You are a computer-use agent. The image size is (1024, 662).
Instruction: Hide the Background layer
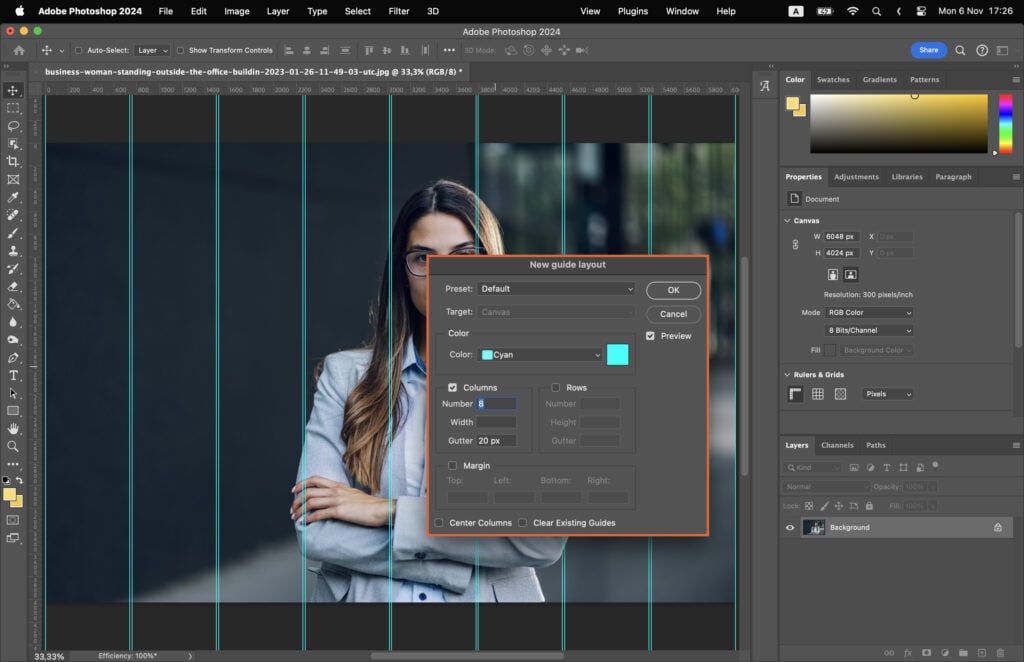point(790,527)
